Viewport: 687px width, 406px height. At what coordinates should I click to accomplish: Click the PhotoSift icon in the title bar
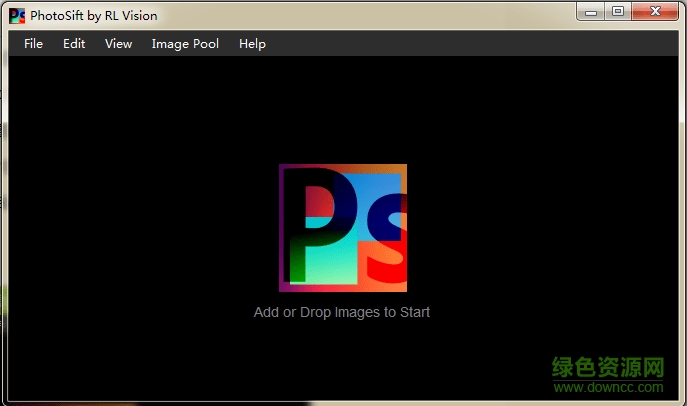pos(16,15)
